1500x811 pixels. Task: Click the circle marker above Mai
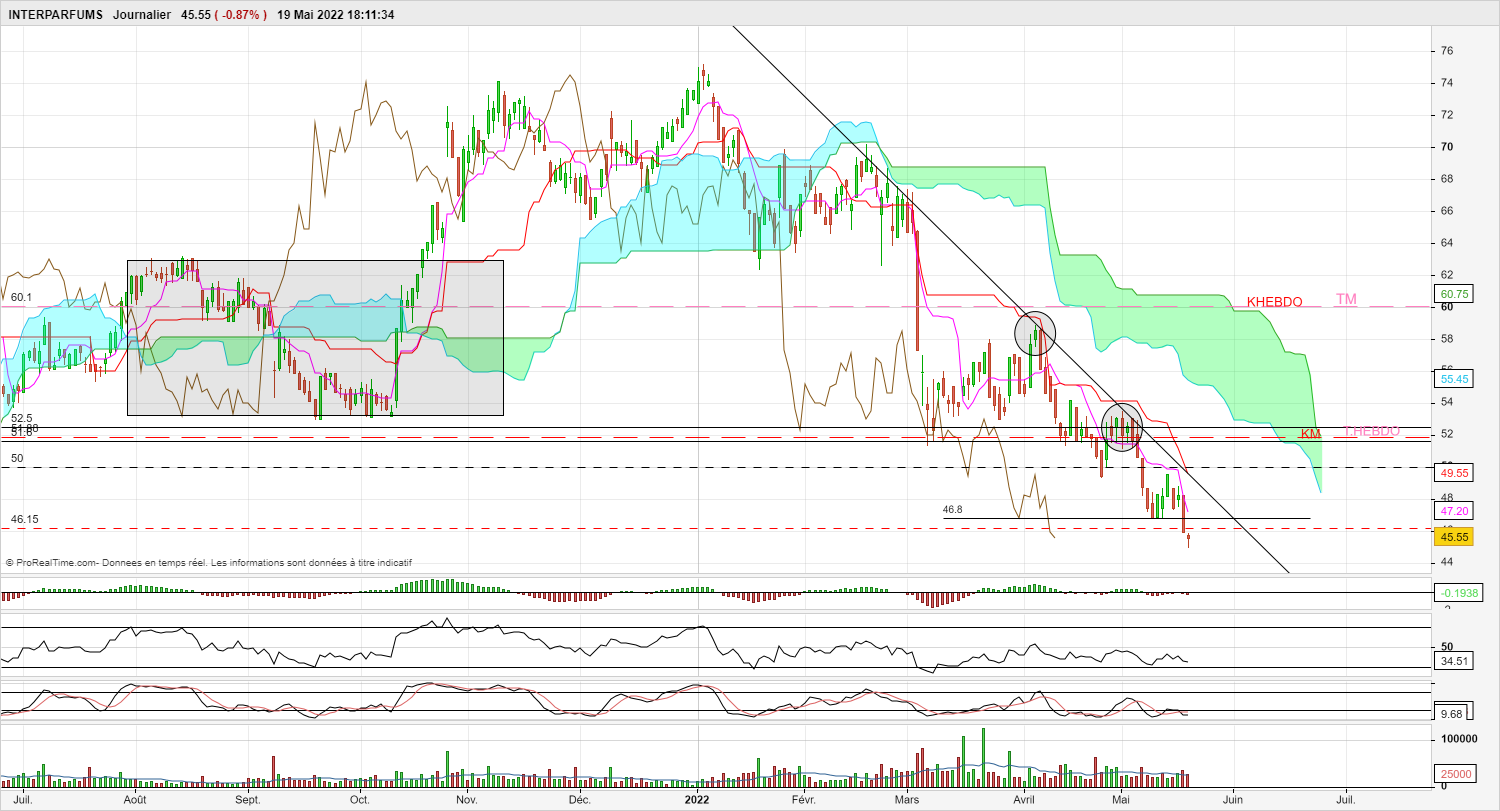point(1122,427)
